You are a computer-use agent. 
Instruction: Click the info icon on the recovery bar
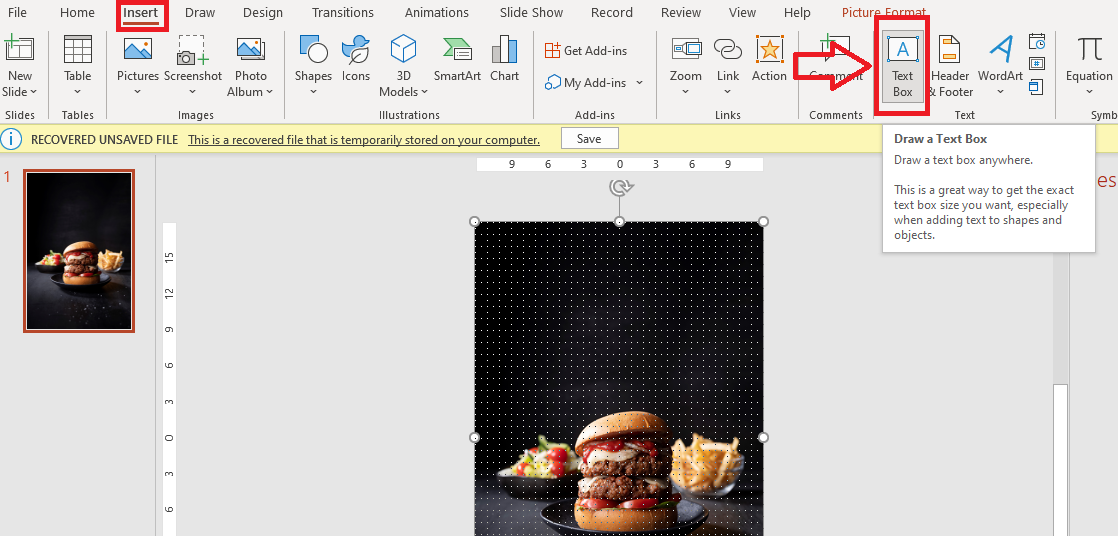tap(11, 139)
